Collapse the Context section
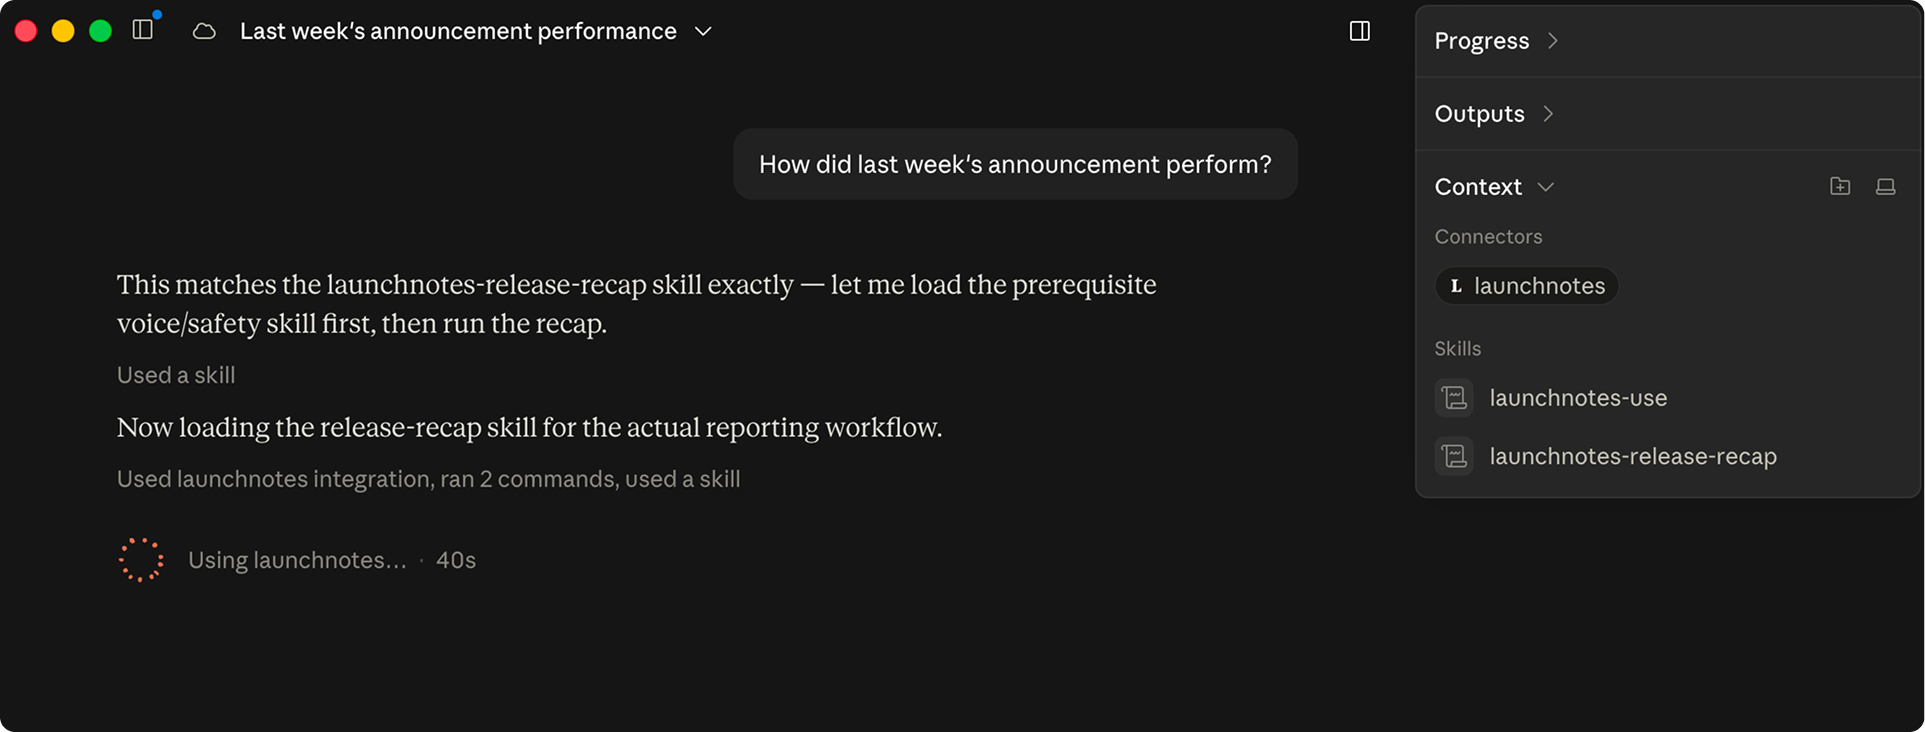This screenshot has height=732, width=1925. (x=1494, y=187)
